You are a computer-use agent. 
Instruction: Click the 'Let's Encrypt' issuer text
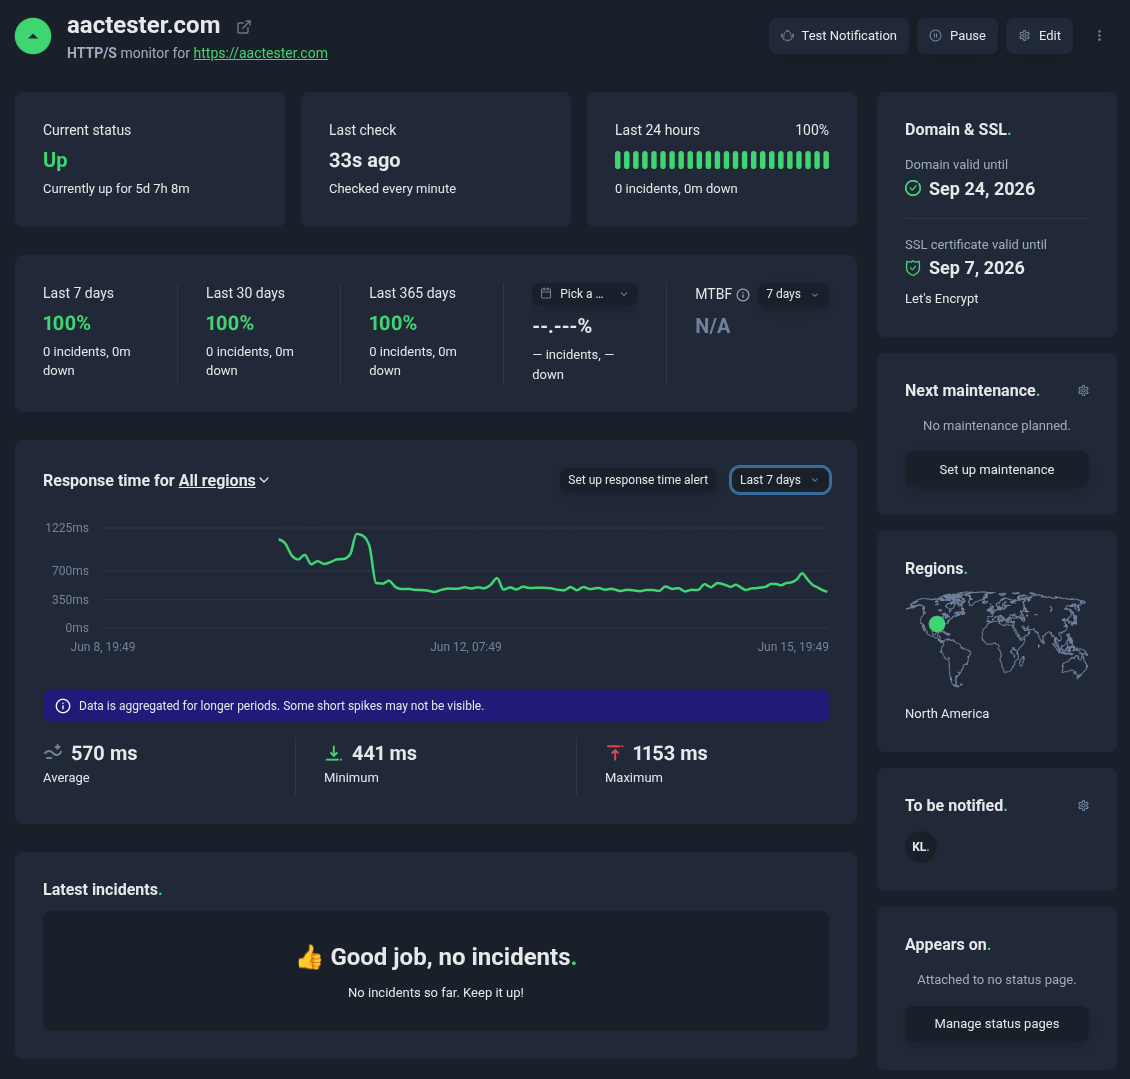tap(941, 299)
